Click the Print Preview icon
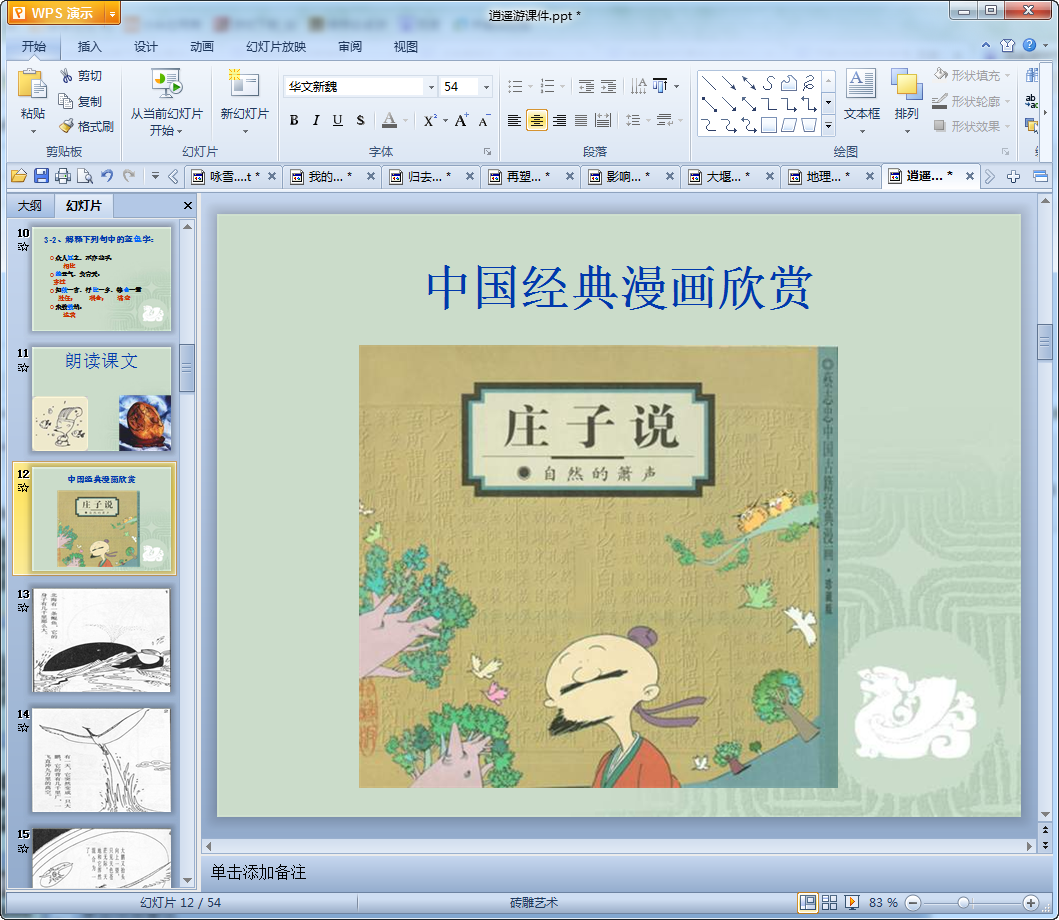 click(84, 176)
